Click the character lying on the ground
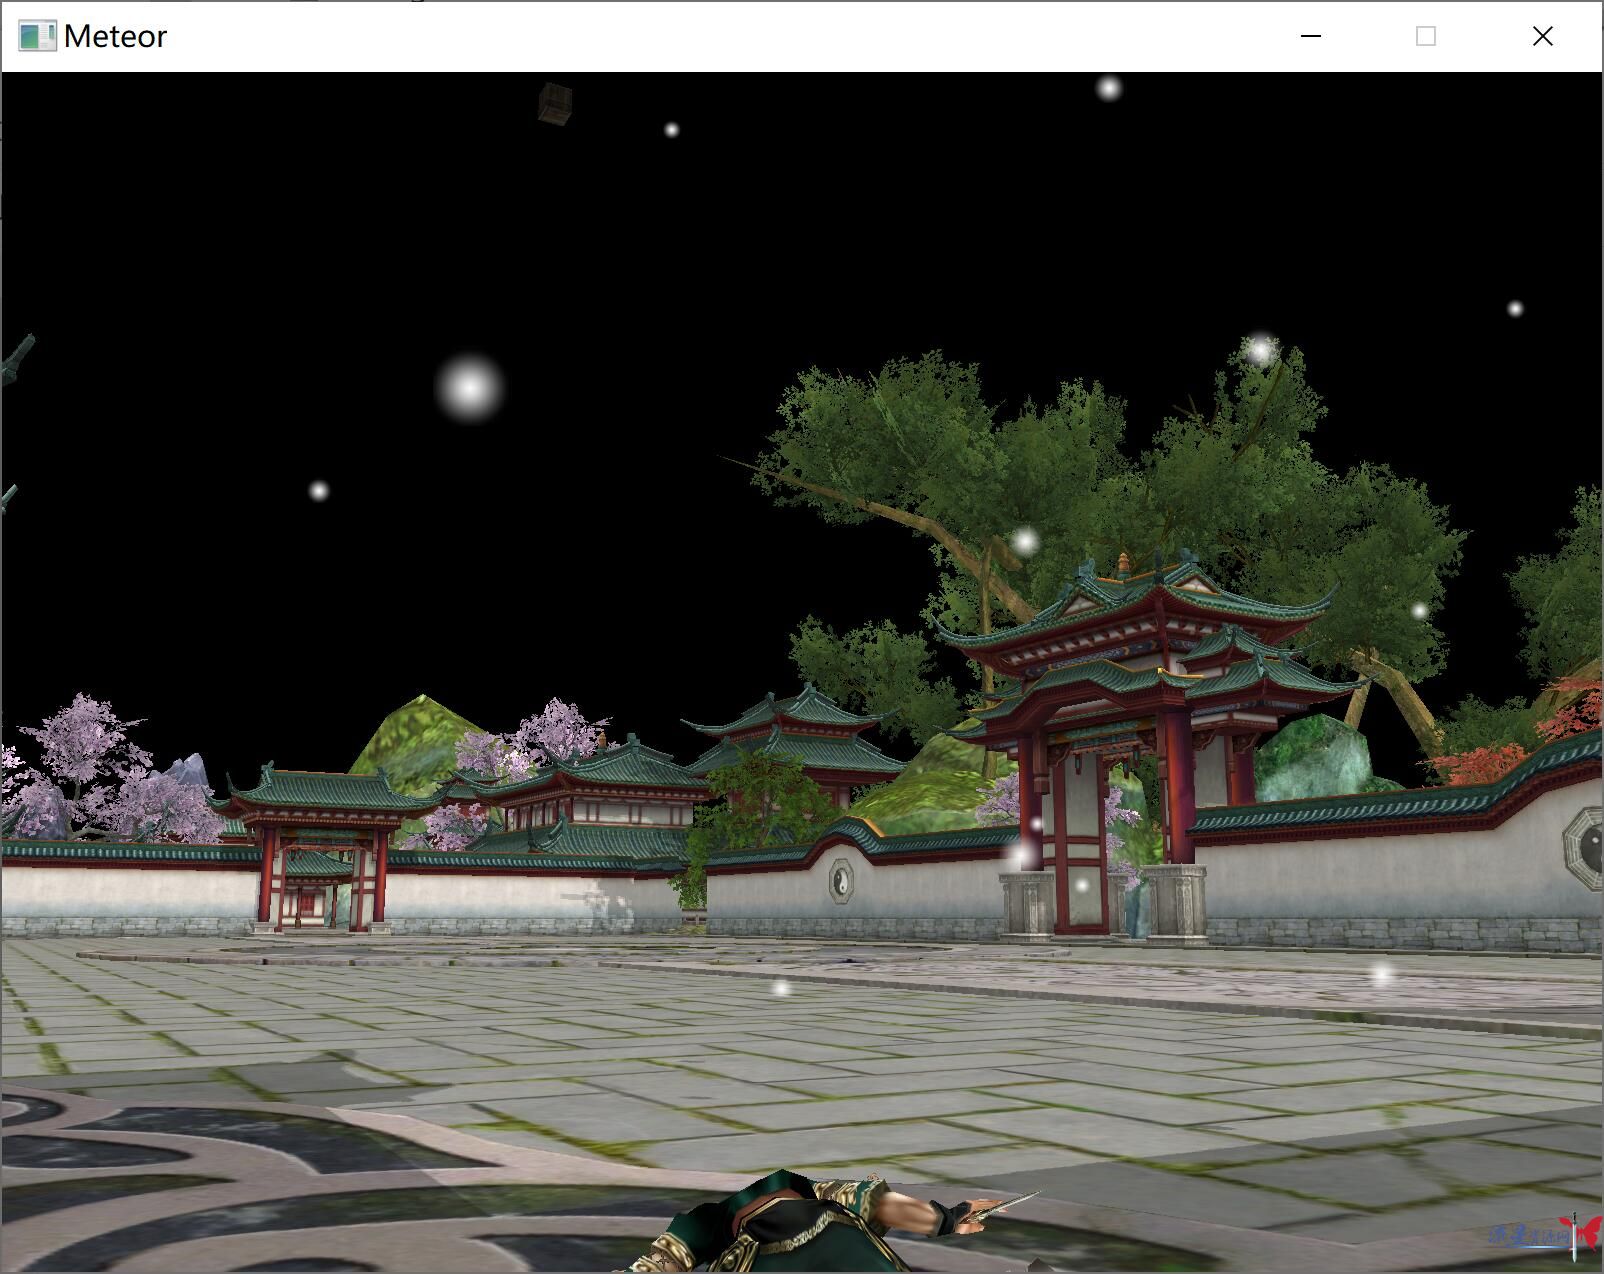Image resolution: width=1604 pixels, height=1274 pixels. [x=820, y=1220]
